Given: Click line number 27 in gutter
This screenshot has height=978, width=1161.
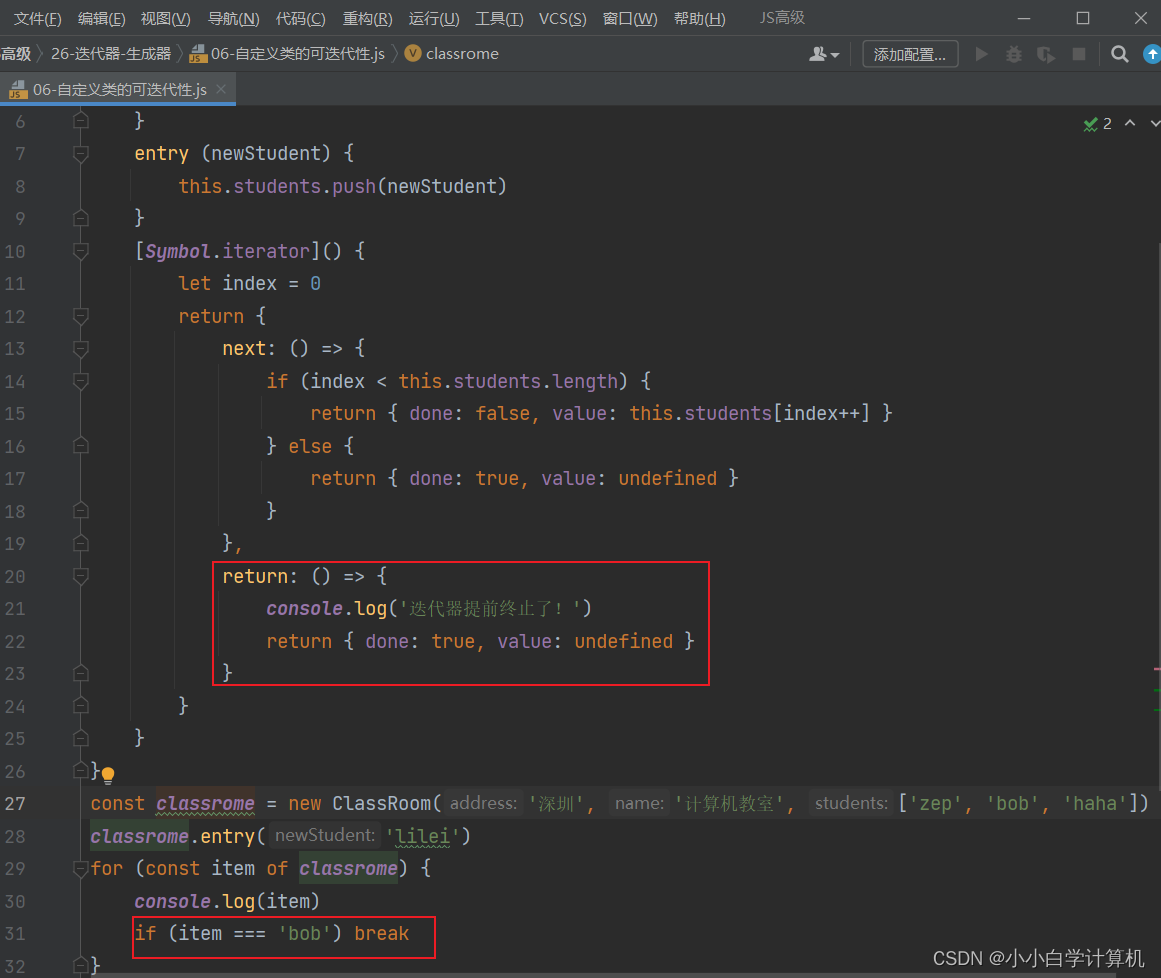Looking at the screenshot, I should pyautogui.click(x=15, y=803).
